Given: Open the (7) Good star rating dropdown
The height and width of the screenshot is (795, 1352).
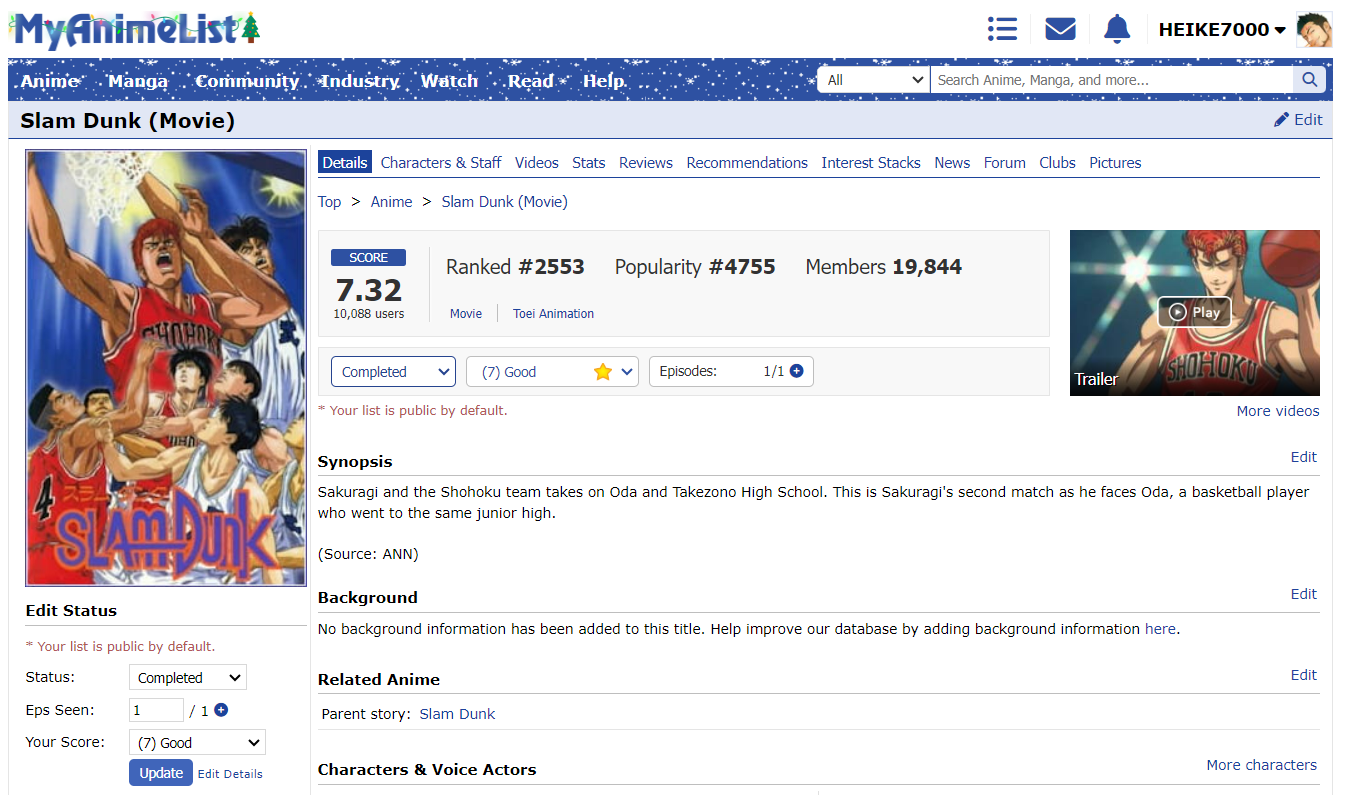Looking at the screenshot, I should (x=552, y=372).
